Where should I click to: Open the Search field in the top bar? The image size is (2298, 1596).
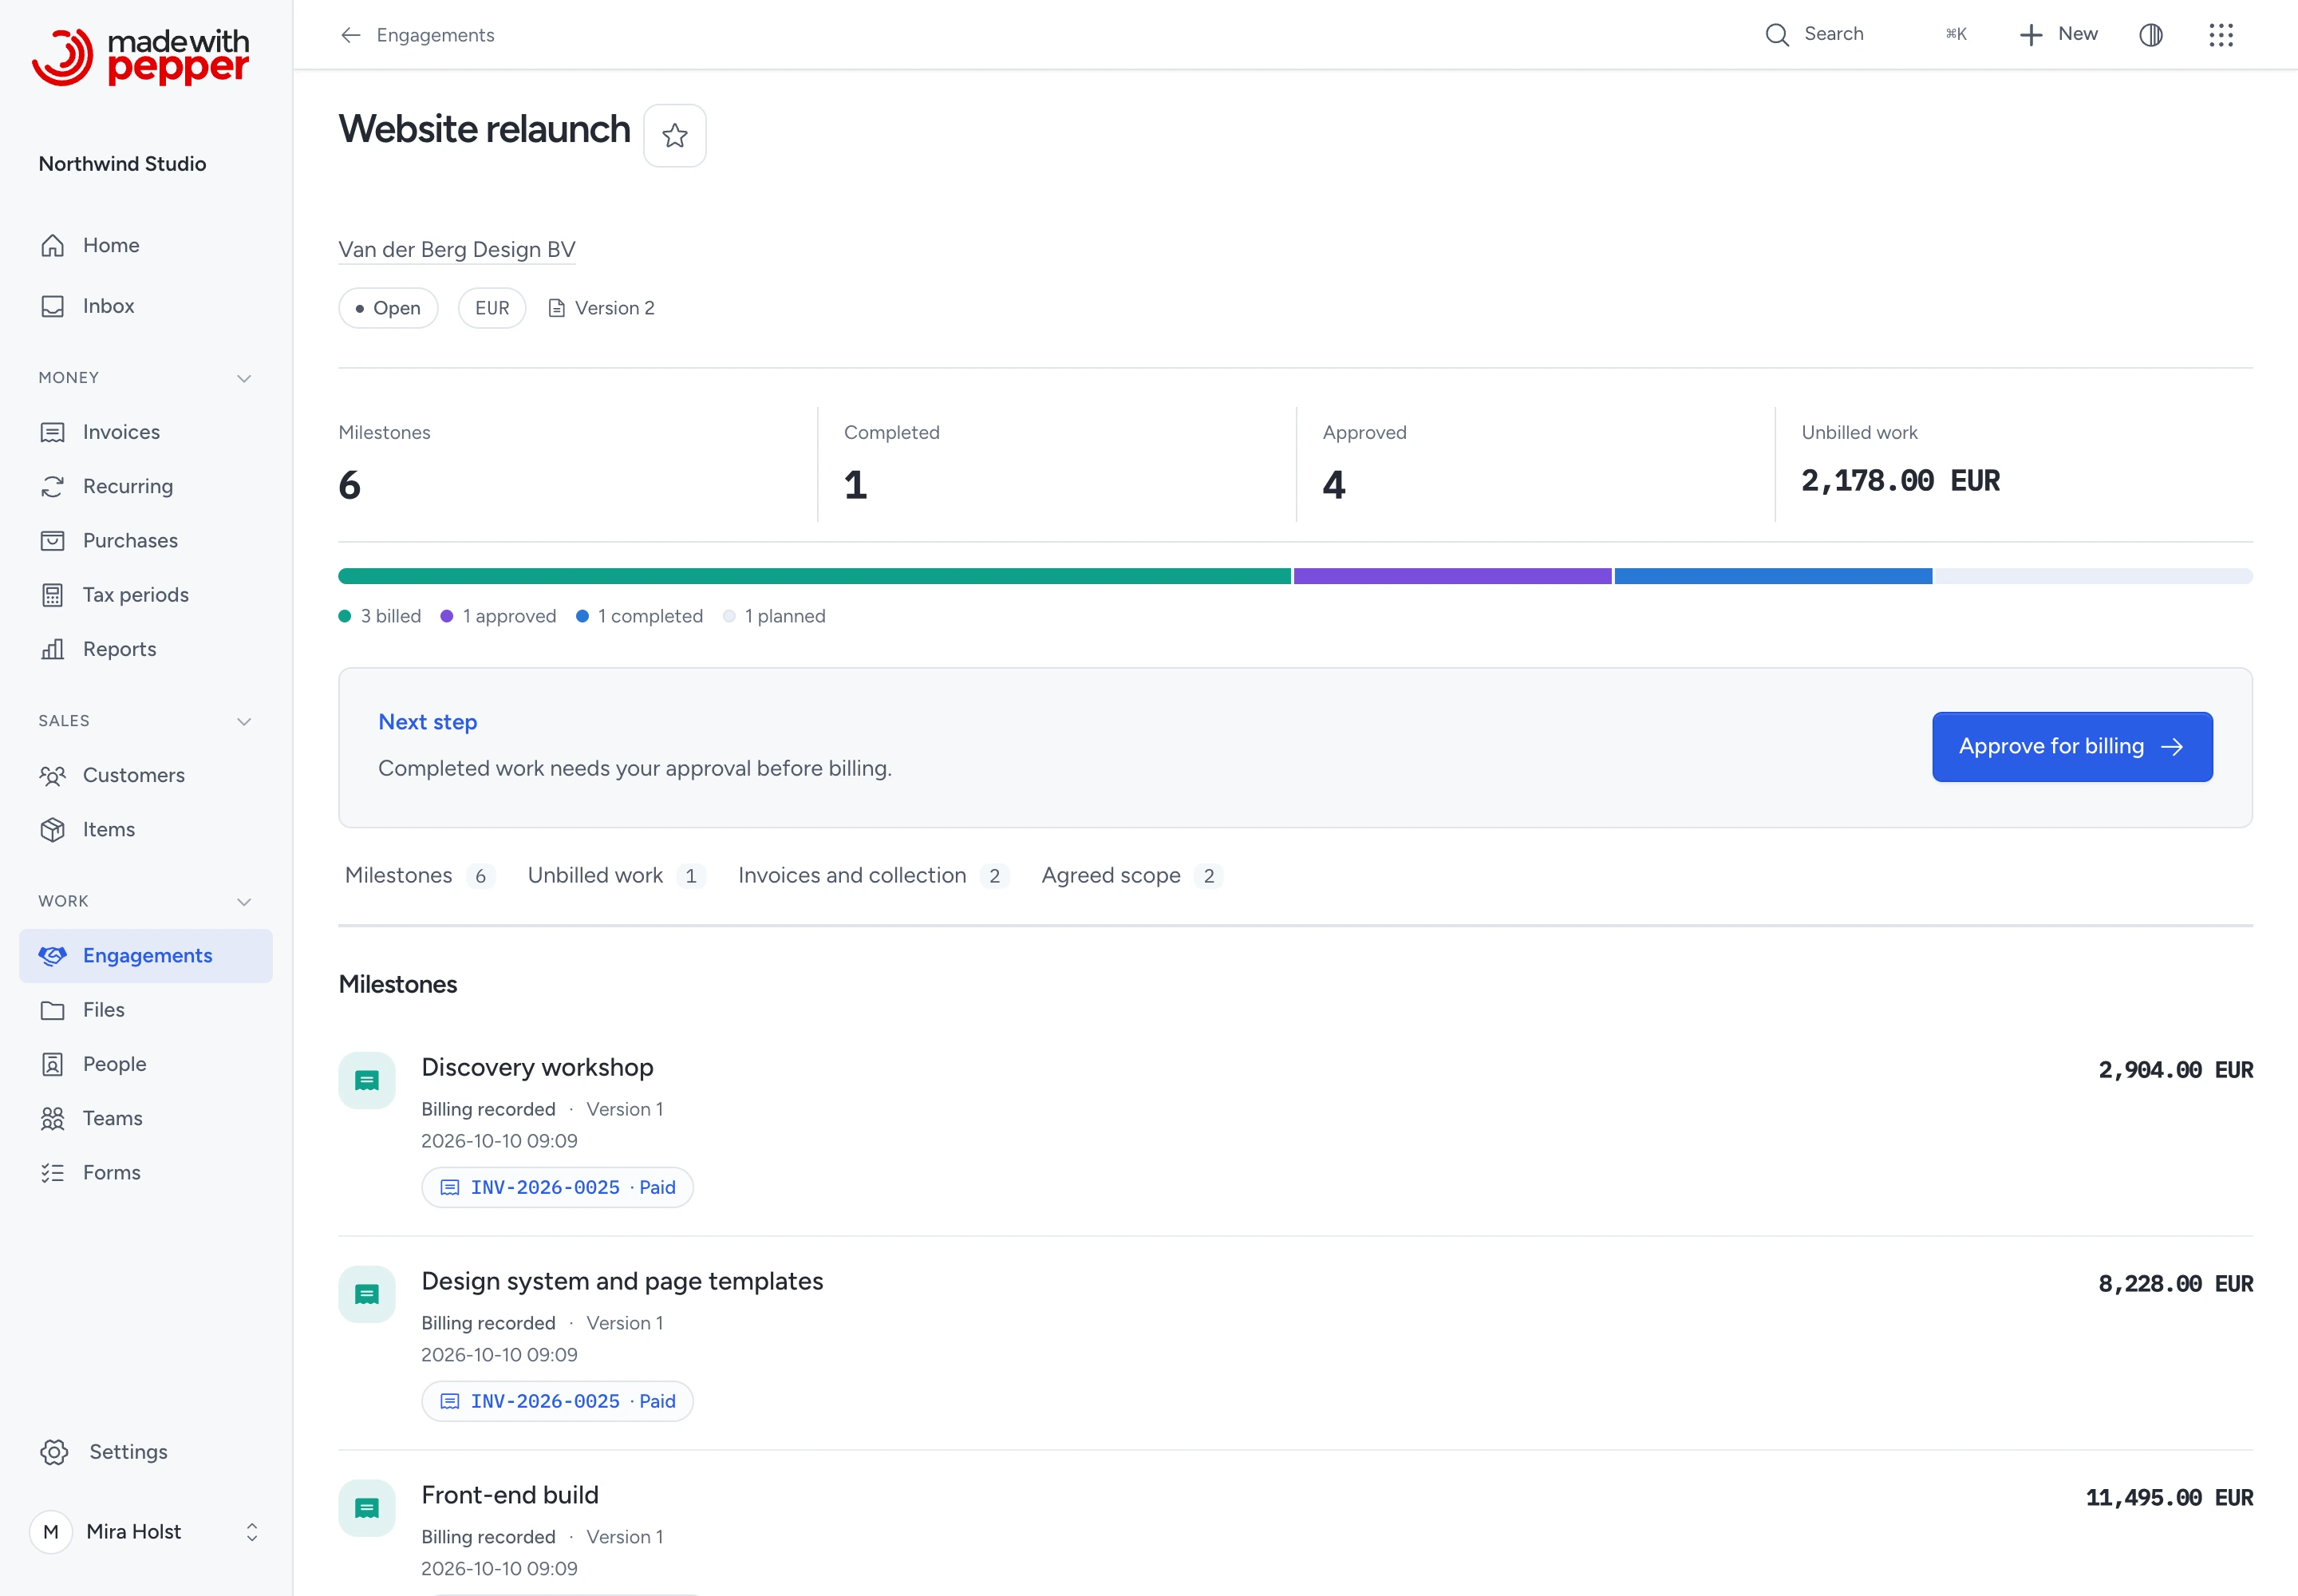(x=1865, y=34)
